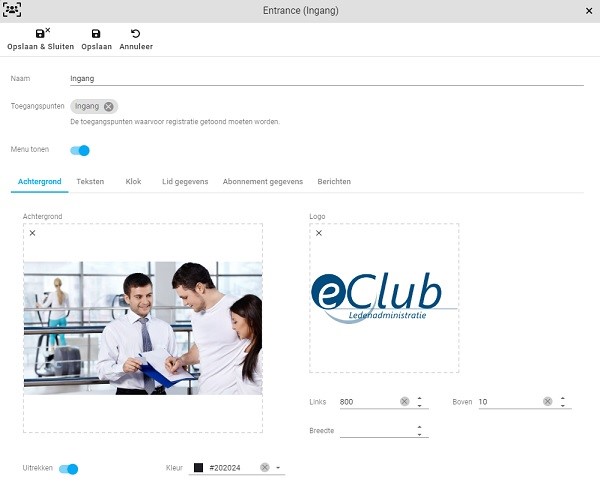This screenshot has width=600, height=498.
Task: Remove the Achtergrond background image
Action: [33, 233]
